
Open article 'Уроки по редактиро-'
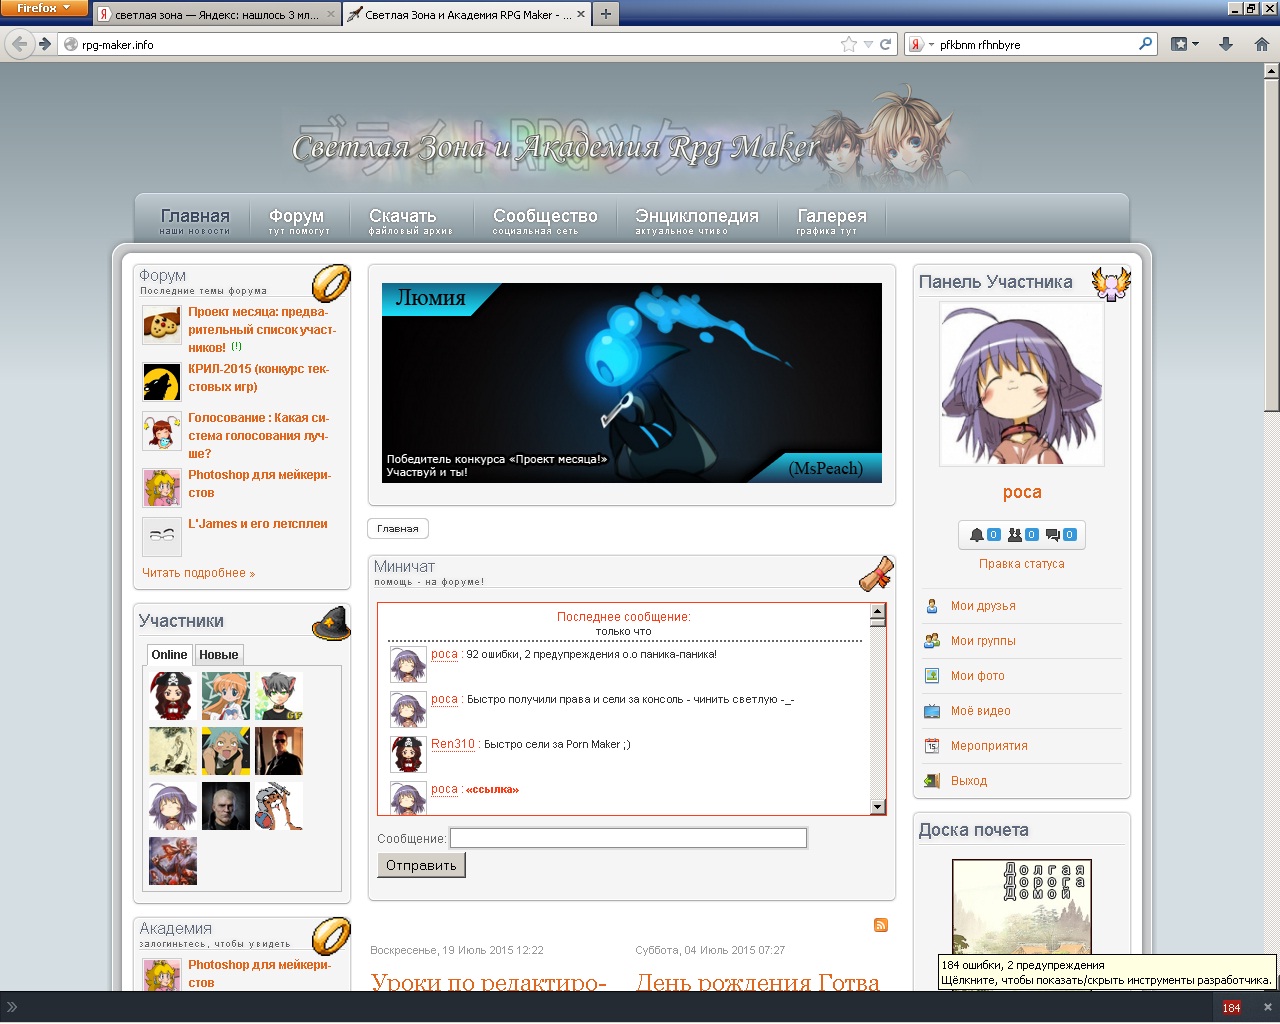coord(489,983)
